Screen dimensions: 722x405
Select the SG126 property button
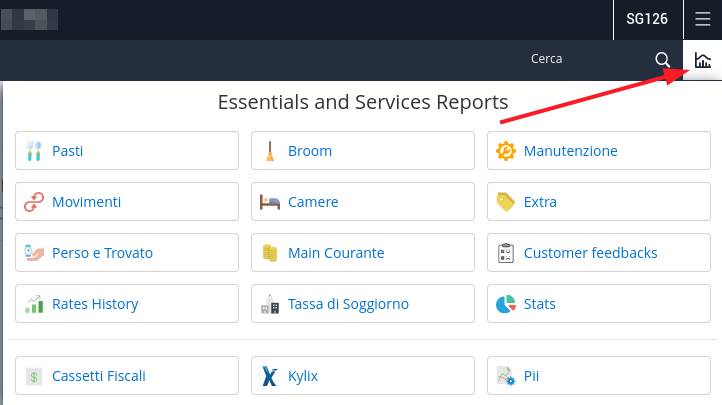click(x=647, y=19)
